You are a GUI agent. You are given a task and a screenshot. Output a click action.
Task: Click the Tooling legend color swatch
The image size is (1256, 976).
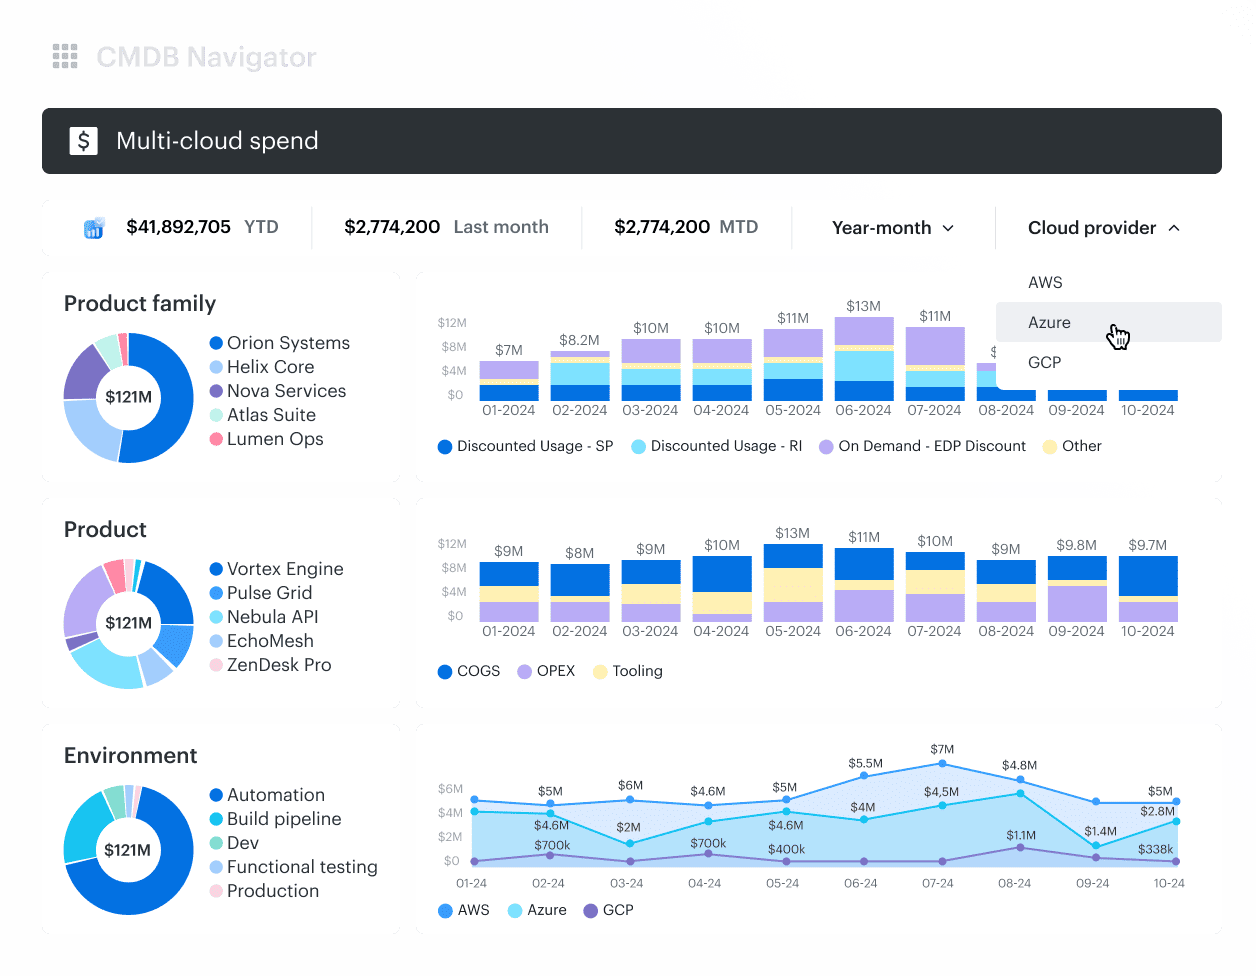coord(600,672)
